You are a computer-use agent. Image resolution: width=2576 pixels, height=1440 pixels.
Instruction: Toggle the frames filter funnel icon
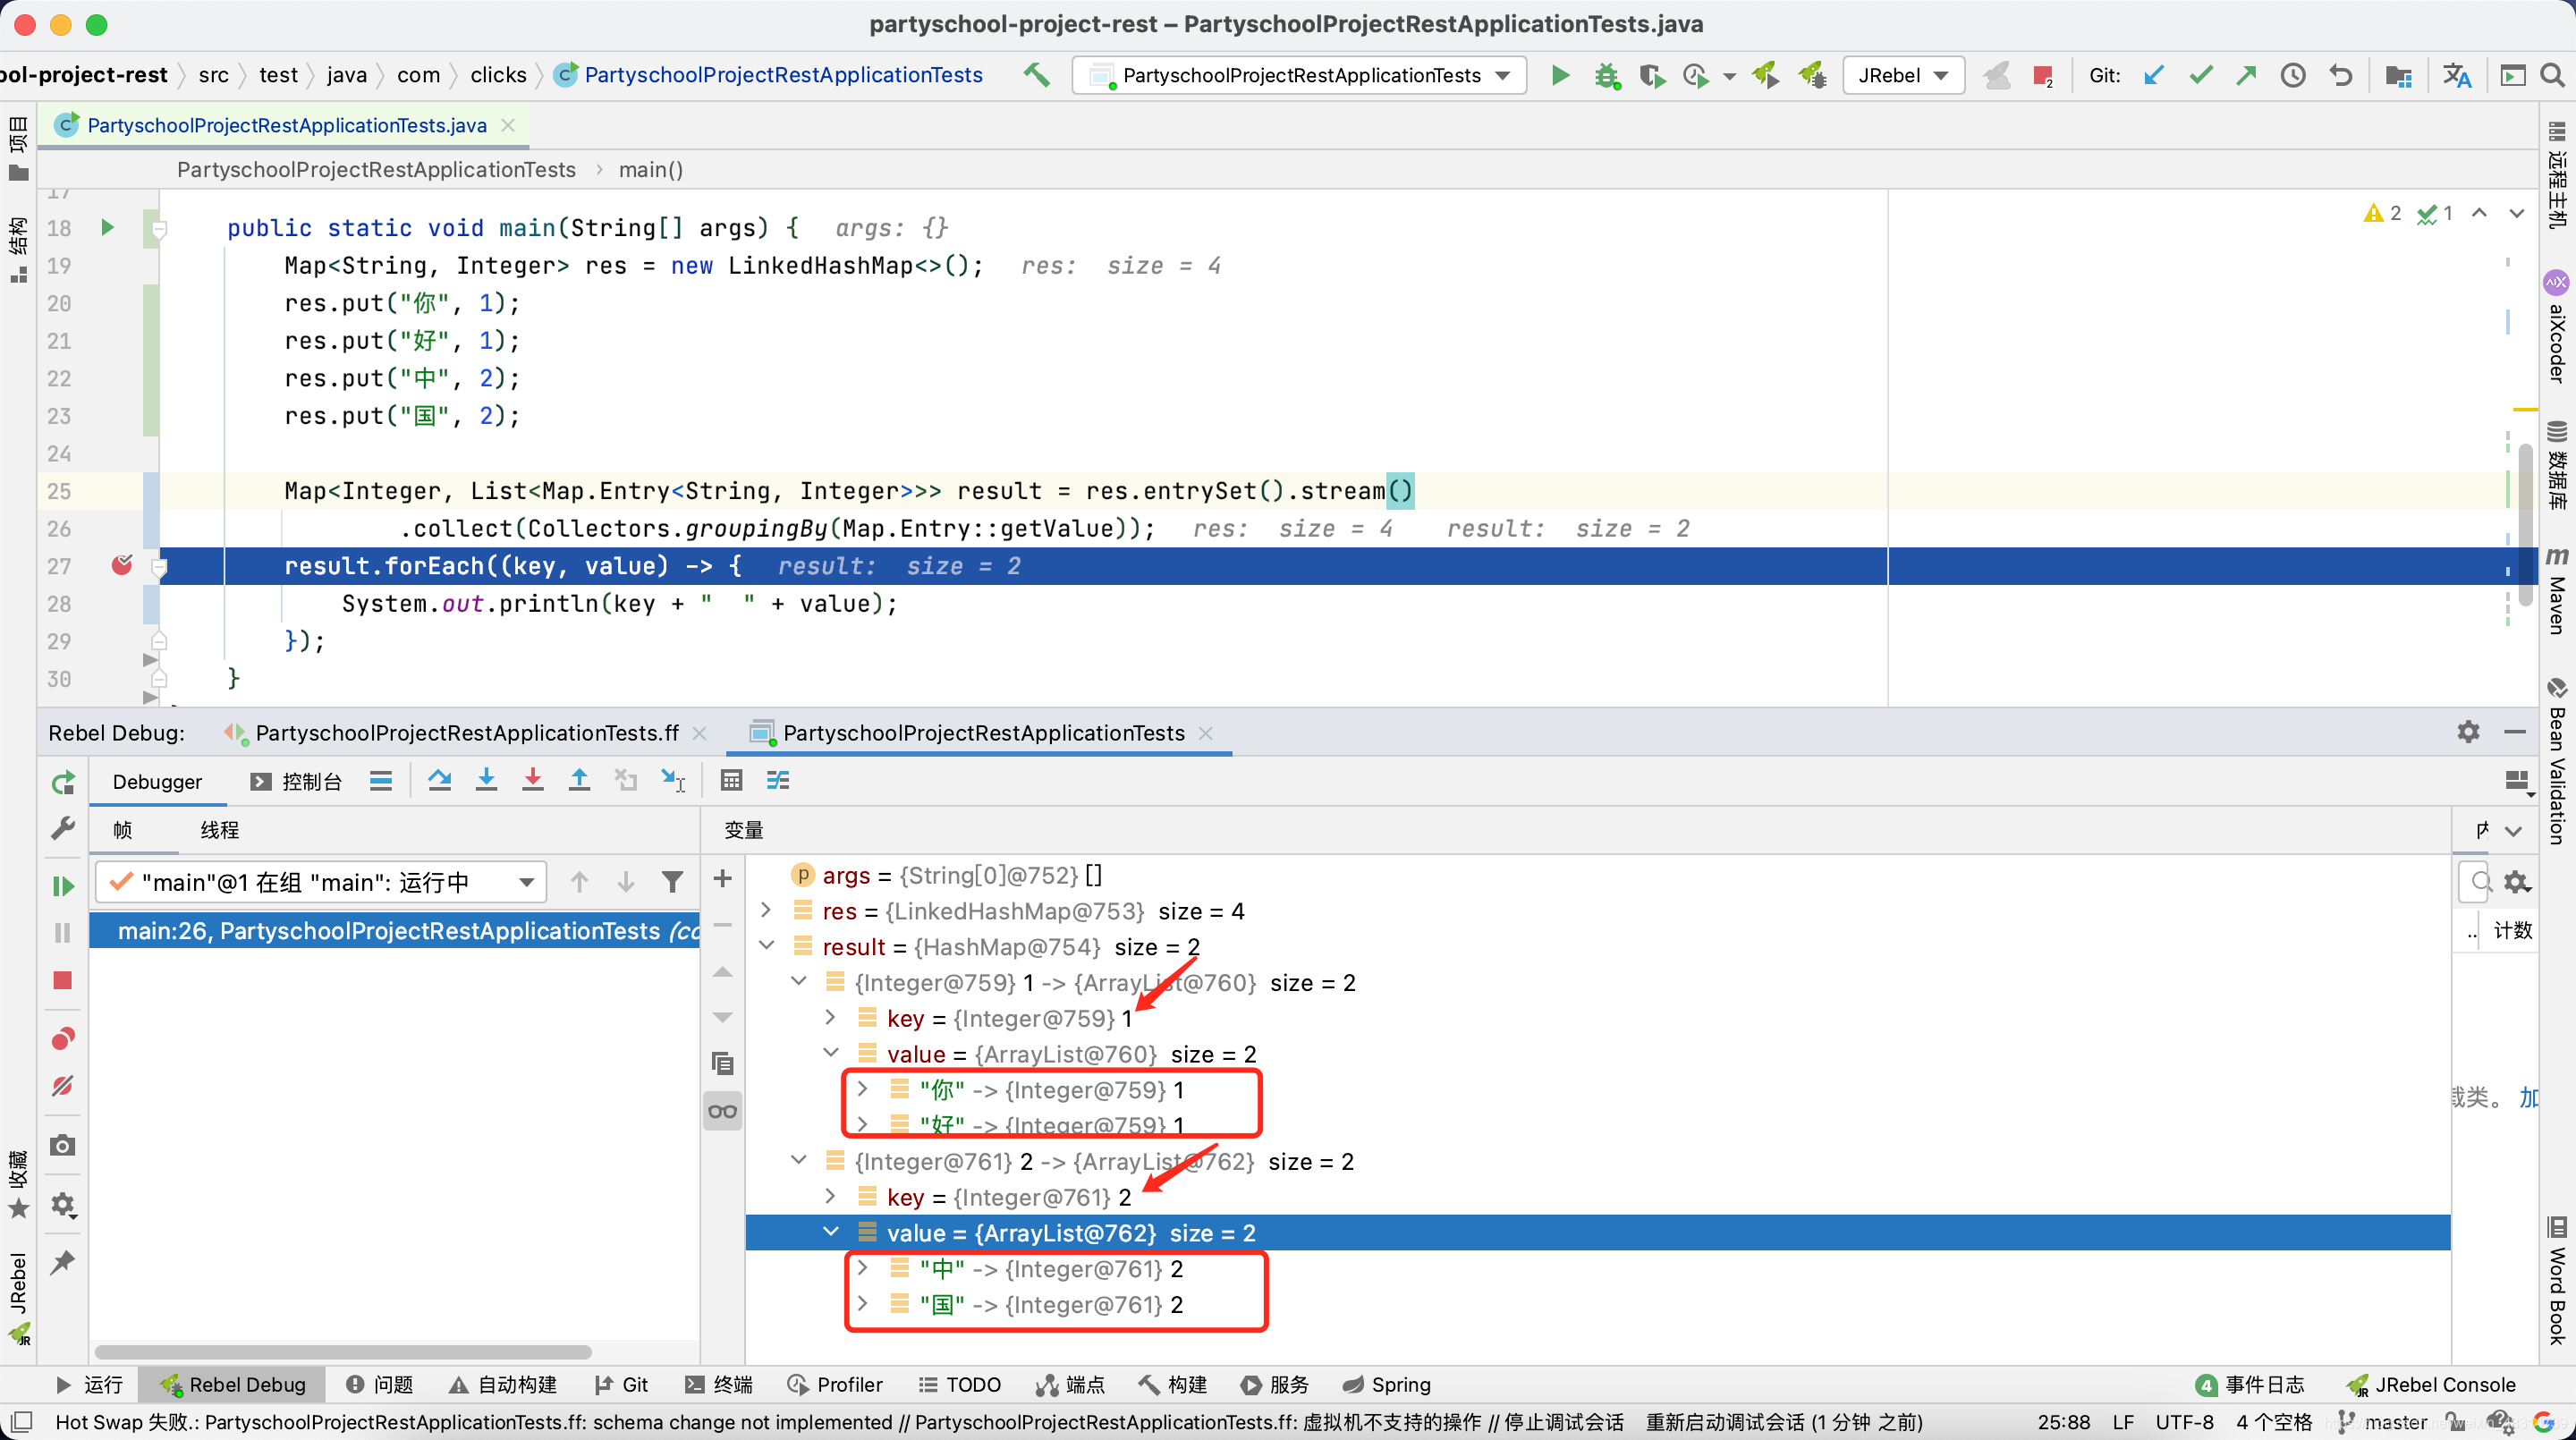tap(673, 881)
